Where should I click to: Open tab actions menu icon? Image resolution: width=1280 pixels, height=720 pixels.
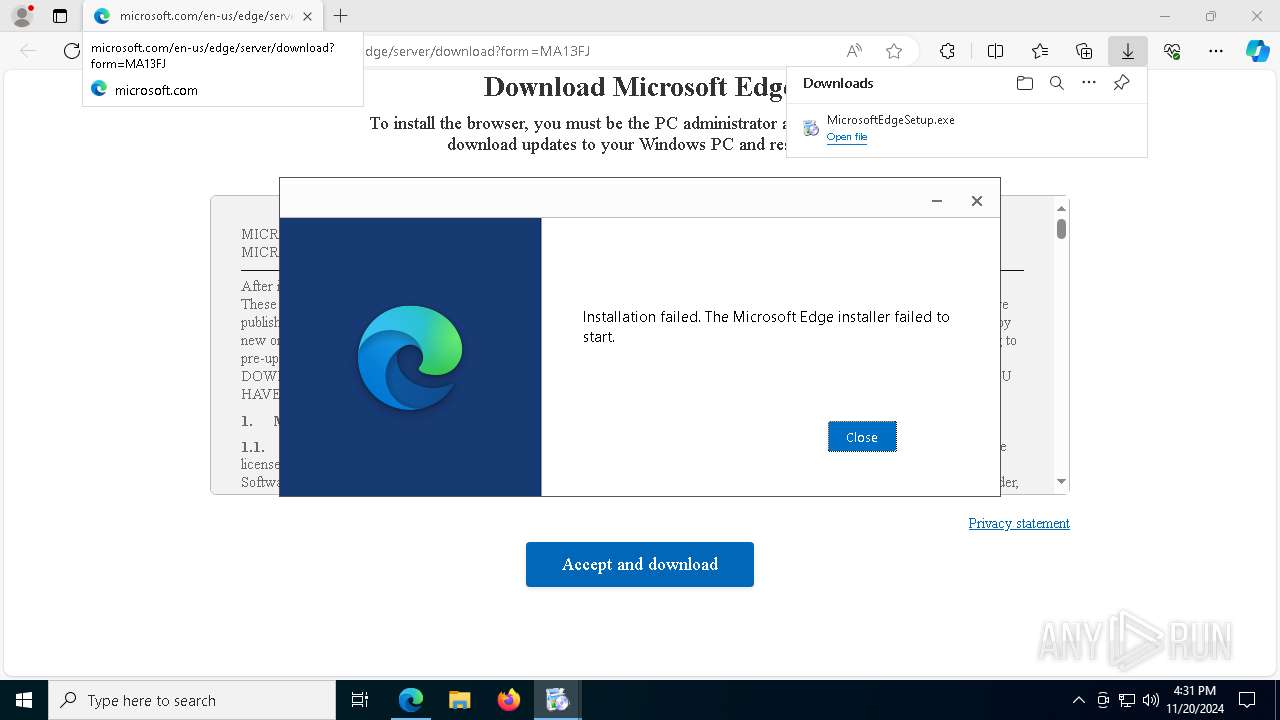[x=60, y=16]
